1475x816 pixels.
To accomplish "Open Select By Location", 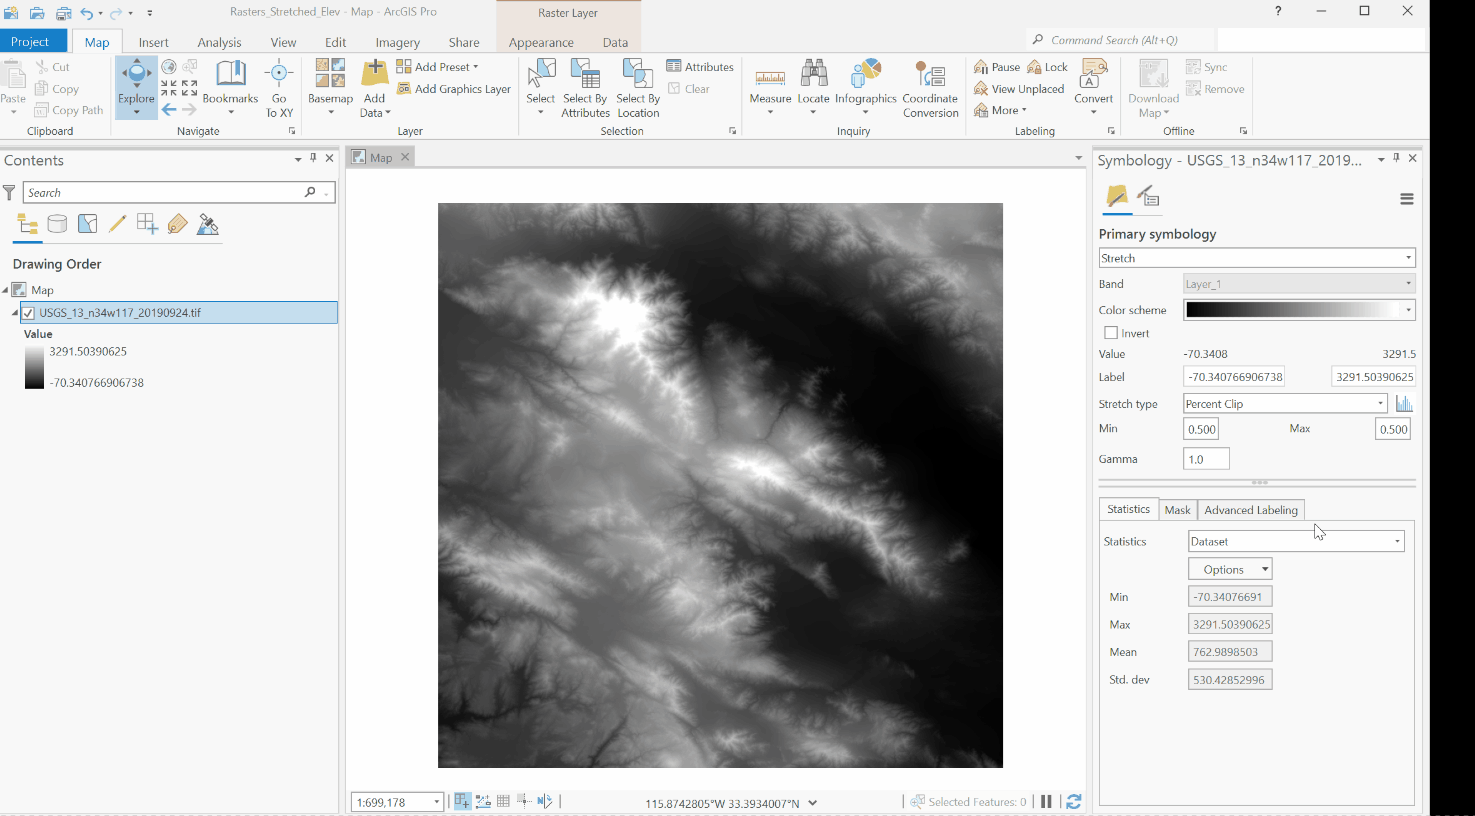I will [x=638, y=87].
